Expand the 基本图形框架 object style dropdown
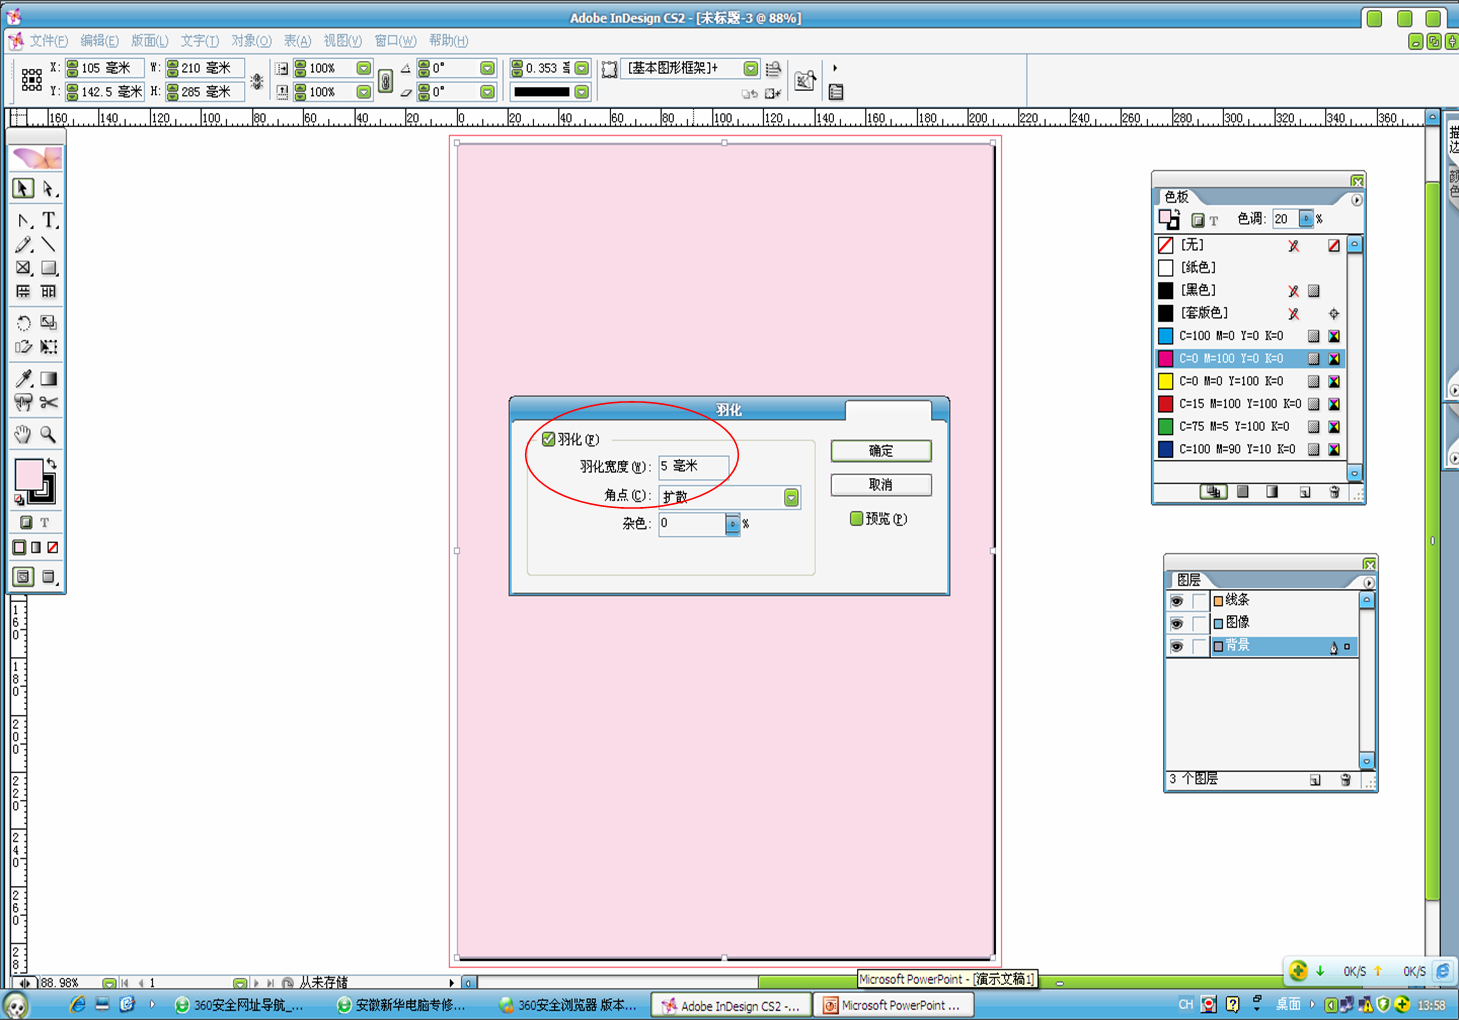The width and height of the screenshot is (1459, 1020). click(750, 68)
